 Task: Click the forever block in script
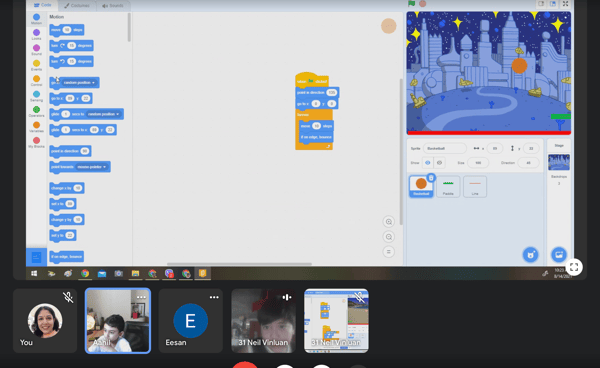pos(303,115)
